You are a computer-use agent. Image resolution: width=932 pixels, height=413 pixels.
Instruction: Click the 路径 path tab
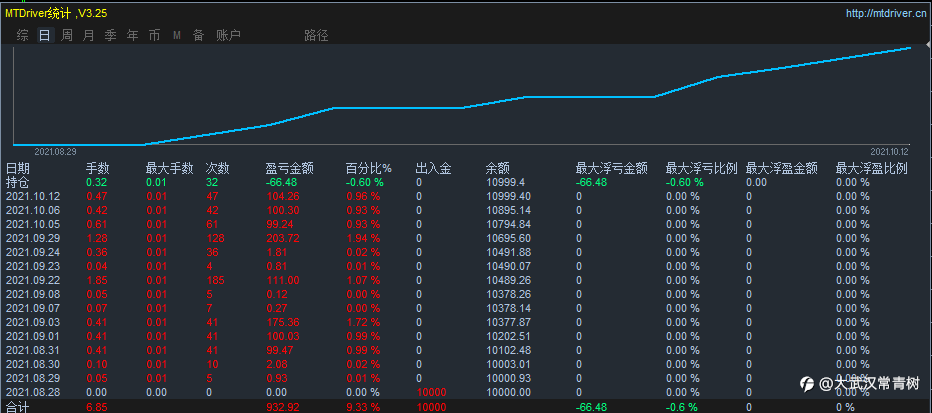click(x=316, y=36)
